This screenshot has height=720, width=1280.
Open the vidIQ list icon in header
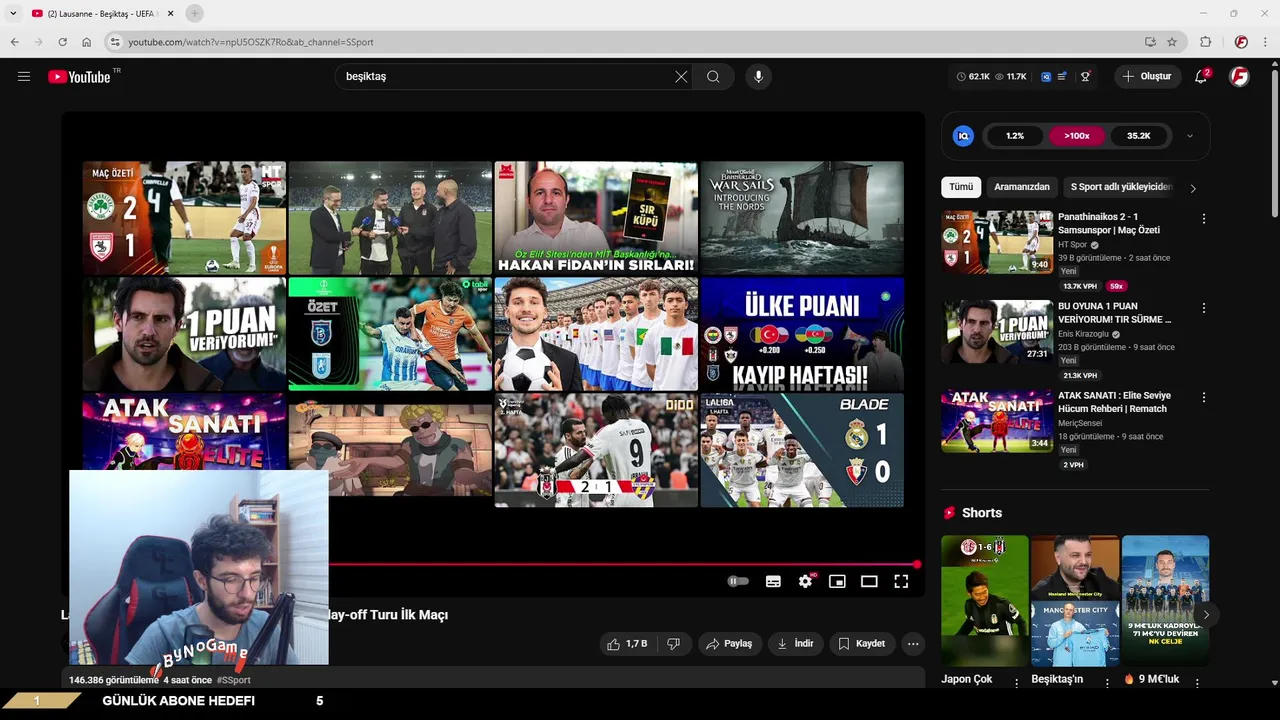click(x=1062, y=77)
